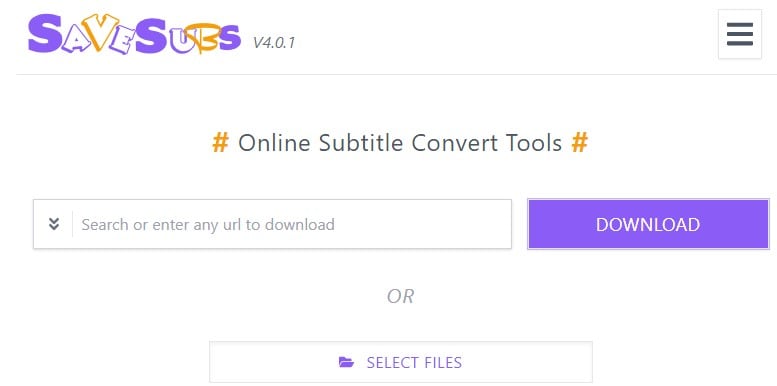This screenshot has height=386, width=777.
Task: Click the orange B letter in the logo
Action: (203, 38)
